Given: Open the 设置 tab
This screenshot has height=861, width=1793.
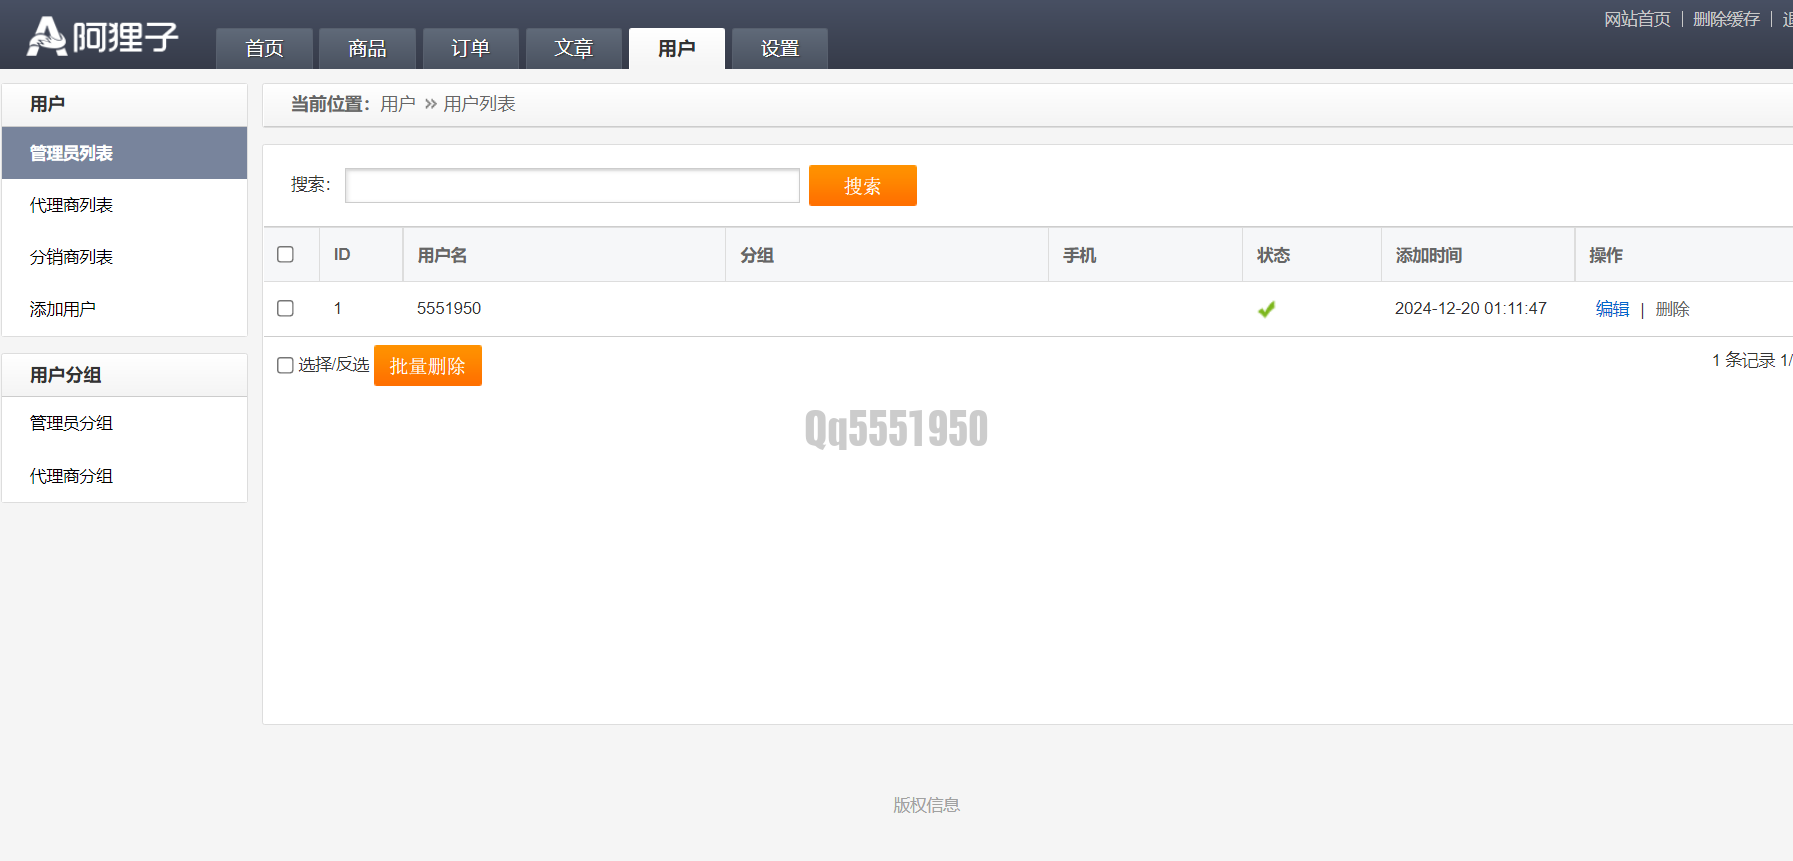Looking at the screenshot, I should pos(780,48).
